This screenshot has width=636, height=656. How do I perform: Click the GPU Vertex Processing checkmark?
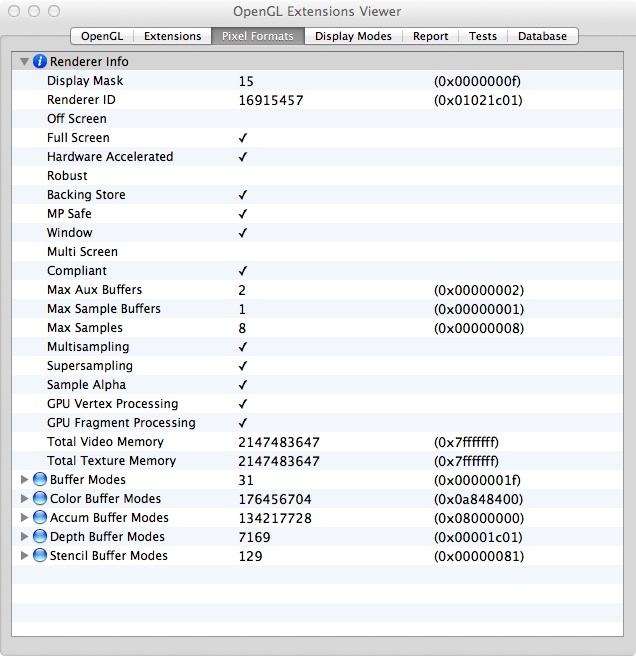coord(243,404)
